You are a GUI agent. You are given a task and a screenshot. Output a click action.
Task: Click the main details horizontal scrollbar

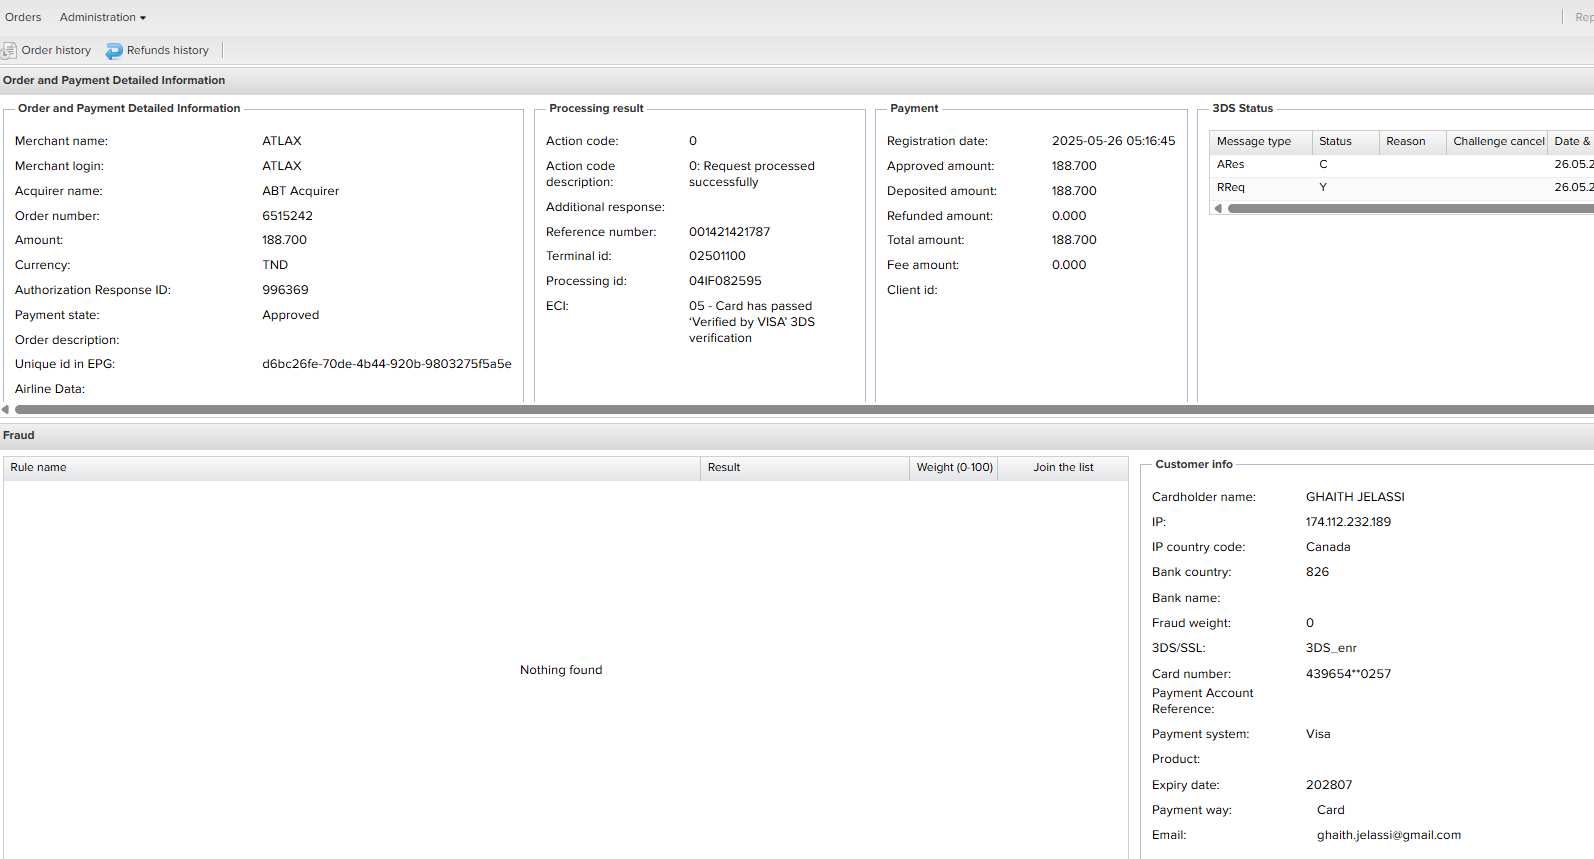[x=800, y=409]
